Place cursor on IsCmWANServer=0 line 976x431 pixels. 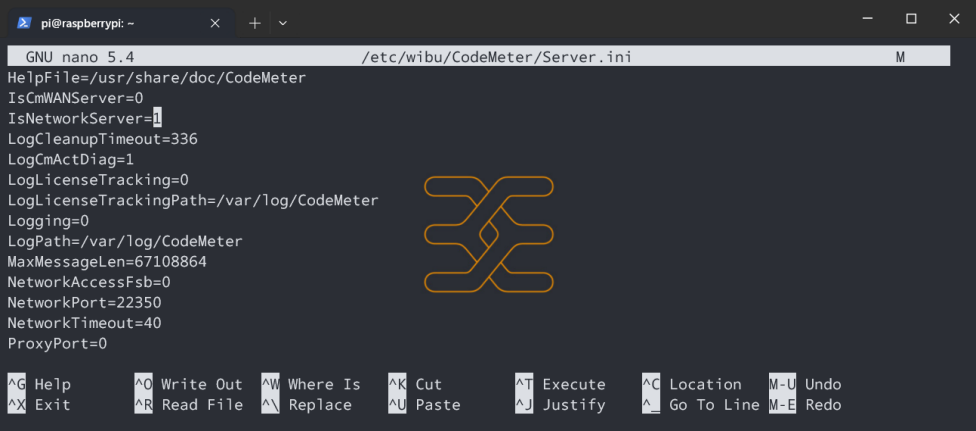75,98
